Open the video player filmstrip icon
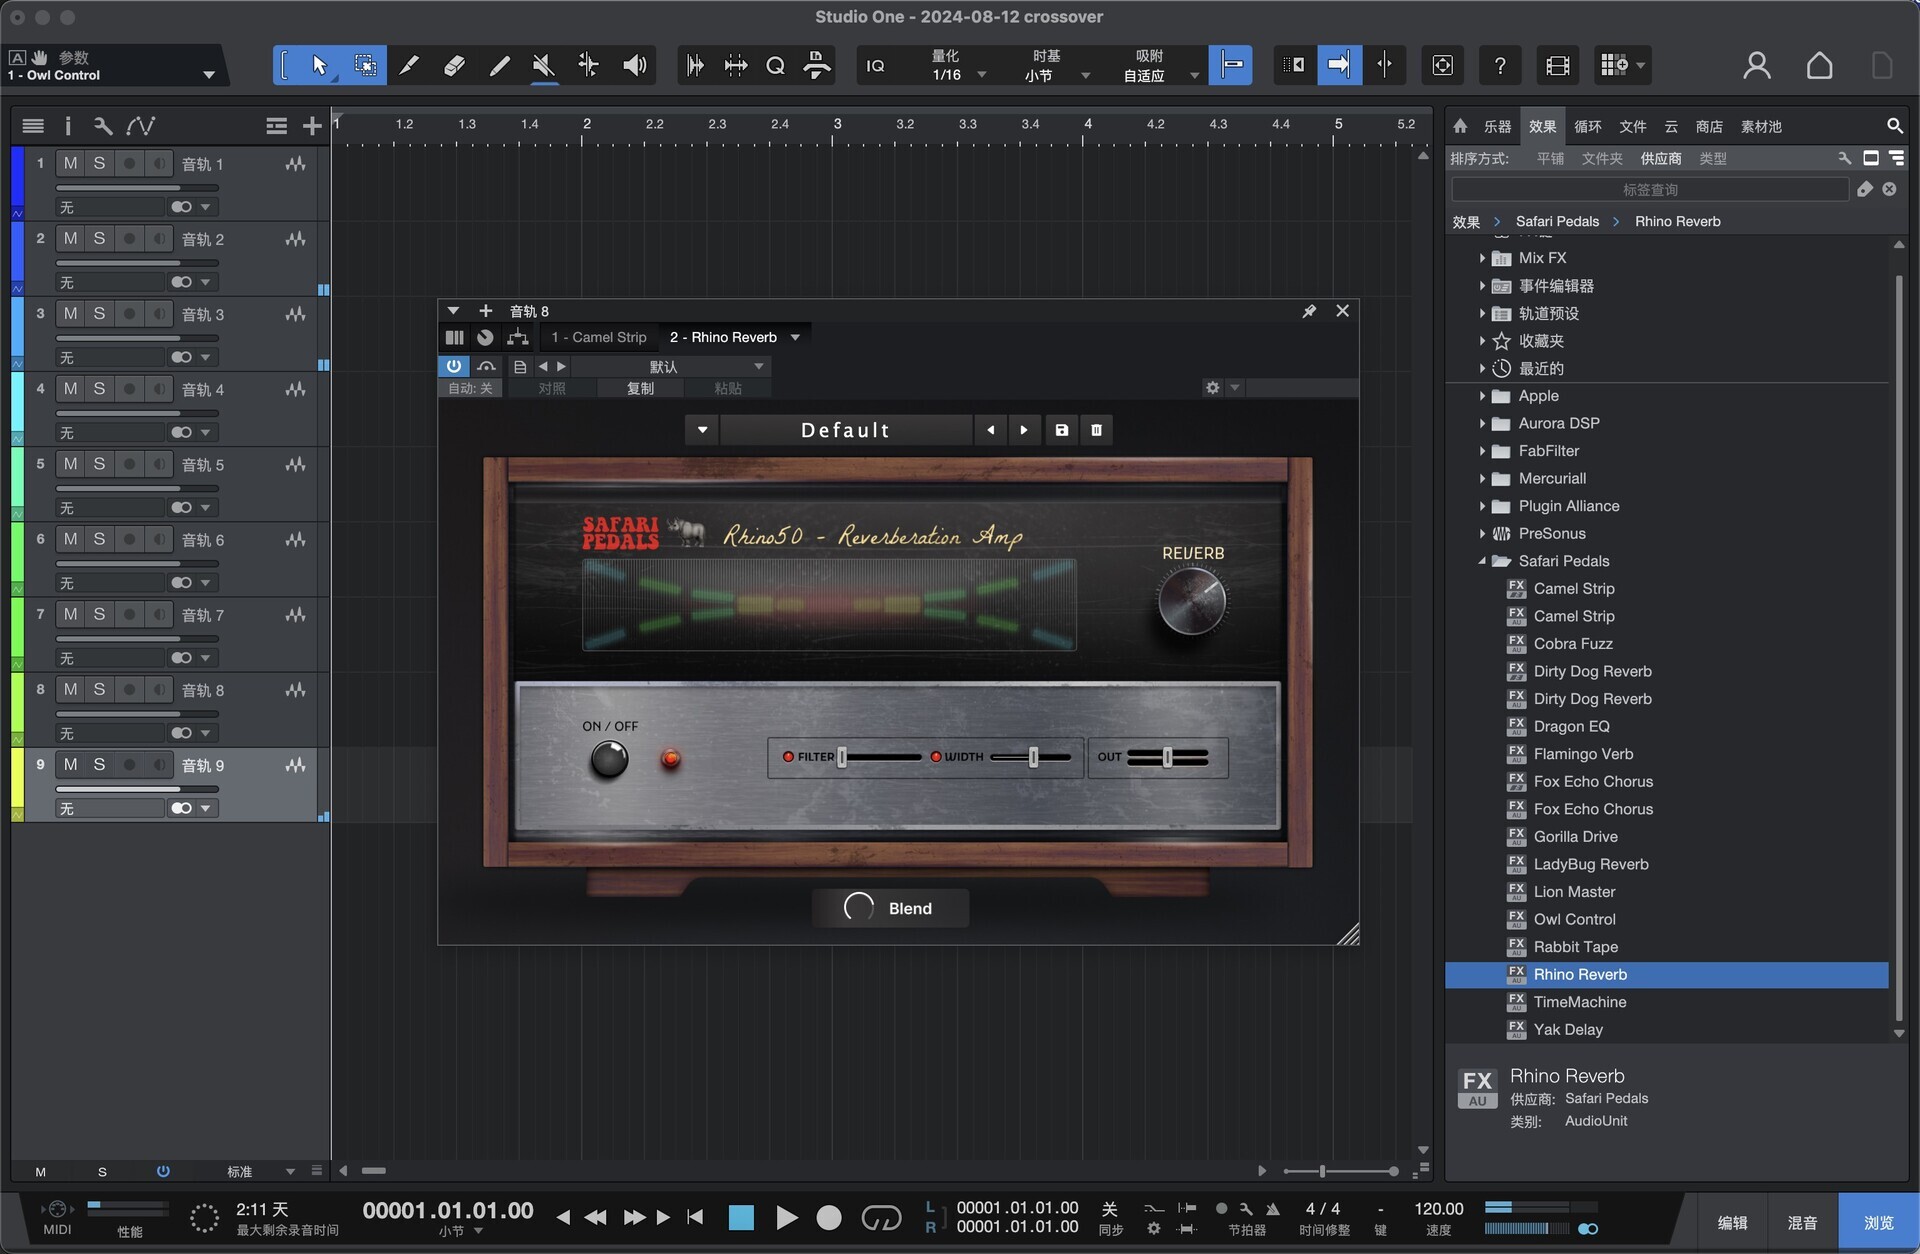The image size is (1920, 1254). tap(1557, 66)
